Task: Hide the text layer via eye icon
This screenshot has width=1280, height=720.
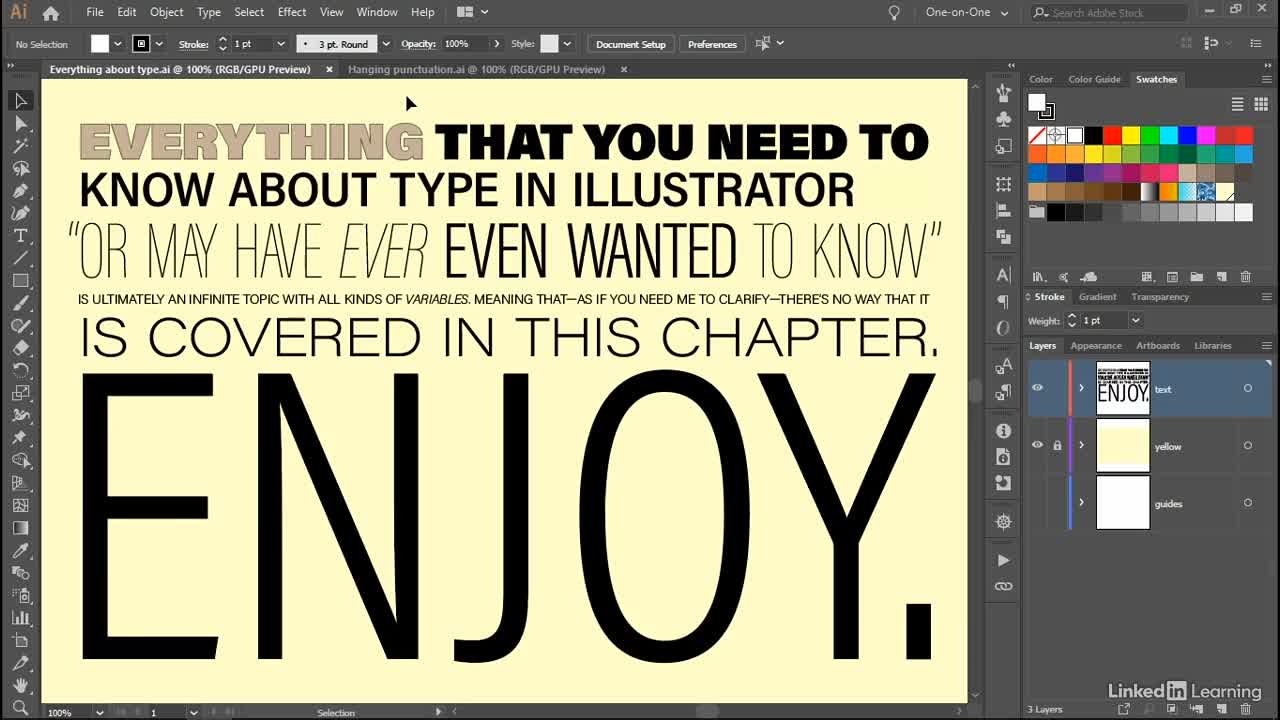Action: tap(1037, 388)
